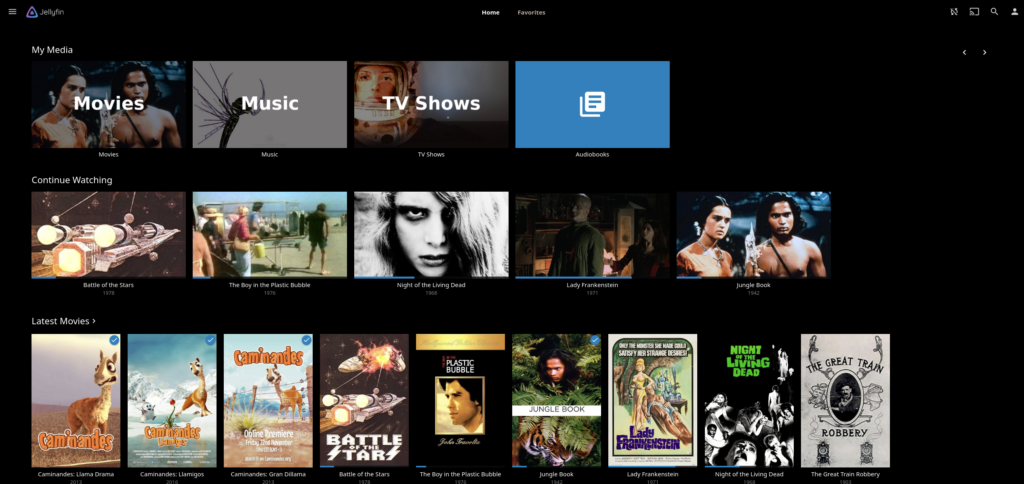Viewport: 1024px width, 484px height.
Task: Open the TV Shows library card
Action: click(431, 105)
